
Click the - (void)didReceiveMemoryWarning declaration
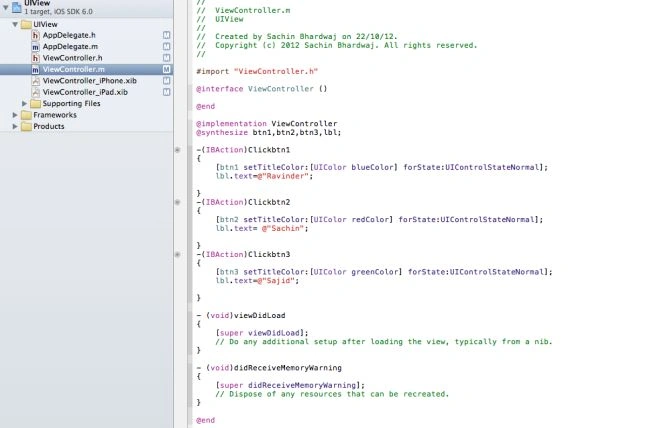pyautogui.click(x=269, y=368)
